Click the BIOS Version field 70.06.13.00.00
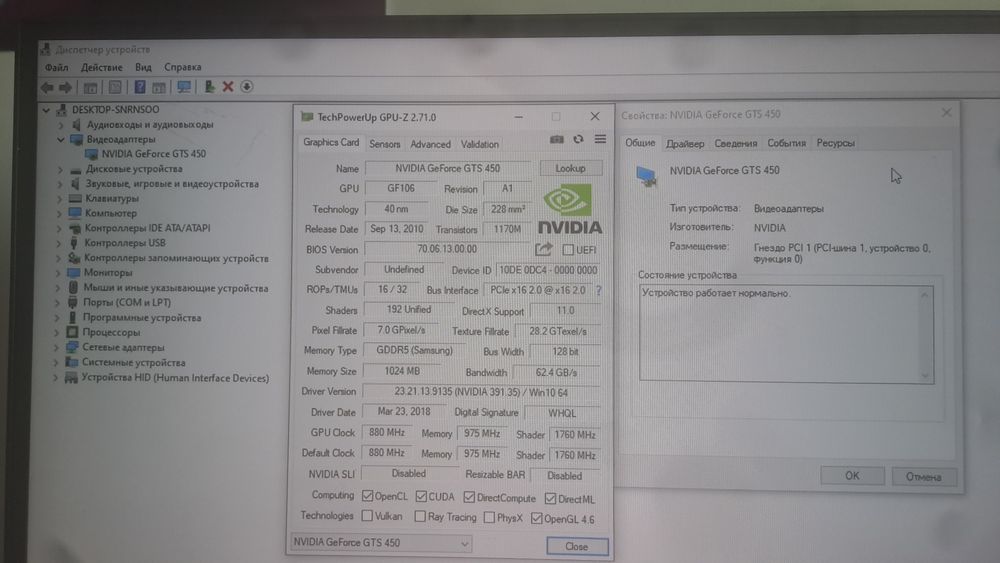 pyautogui.click(x=447, y=249)
